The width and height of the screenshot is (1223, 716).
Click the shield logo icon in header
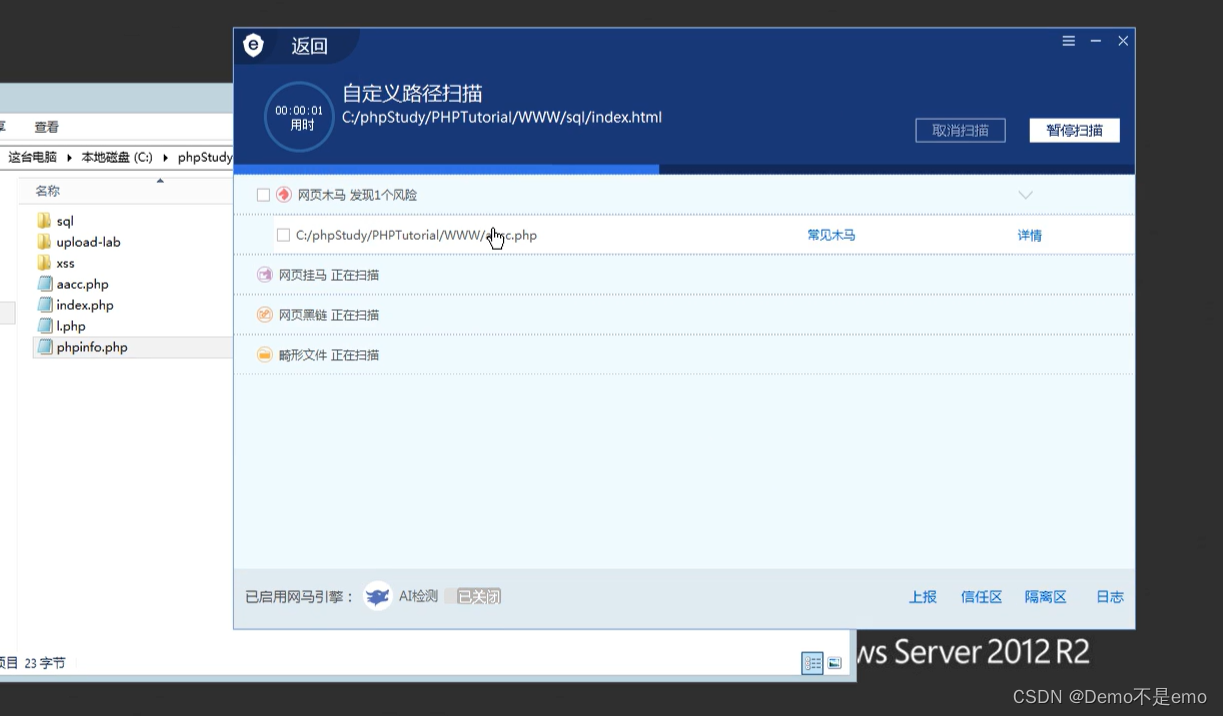[254, 45]
